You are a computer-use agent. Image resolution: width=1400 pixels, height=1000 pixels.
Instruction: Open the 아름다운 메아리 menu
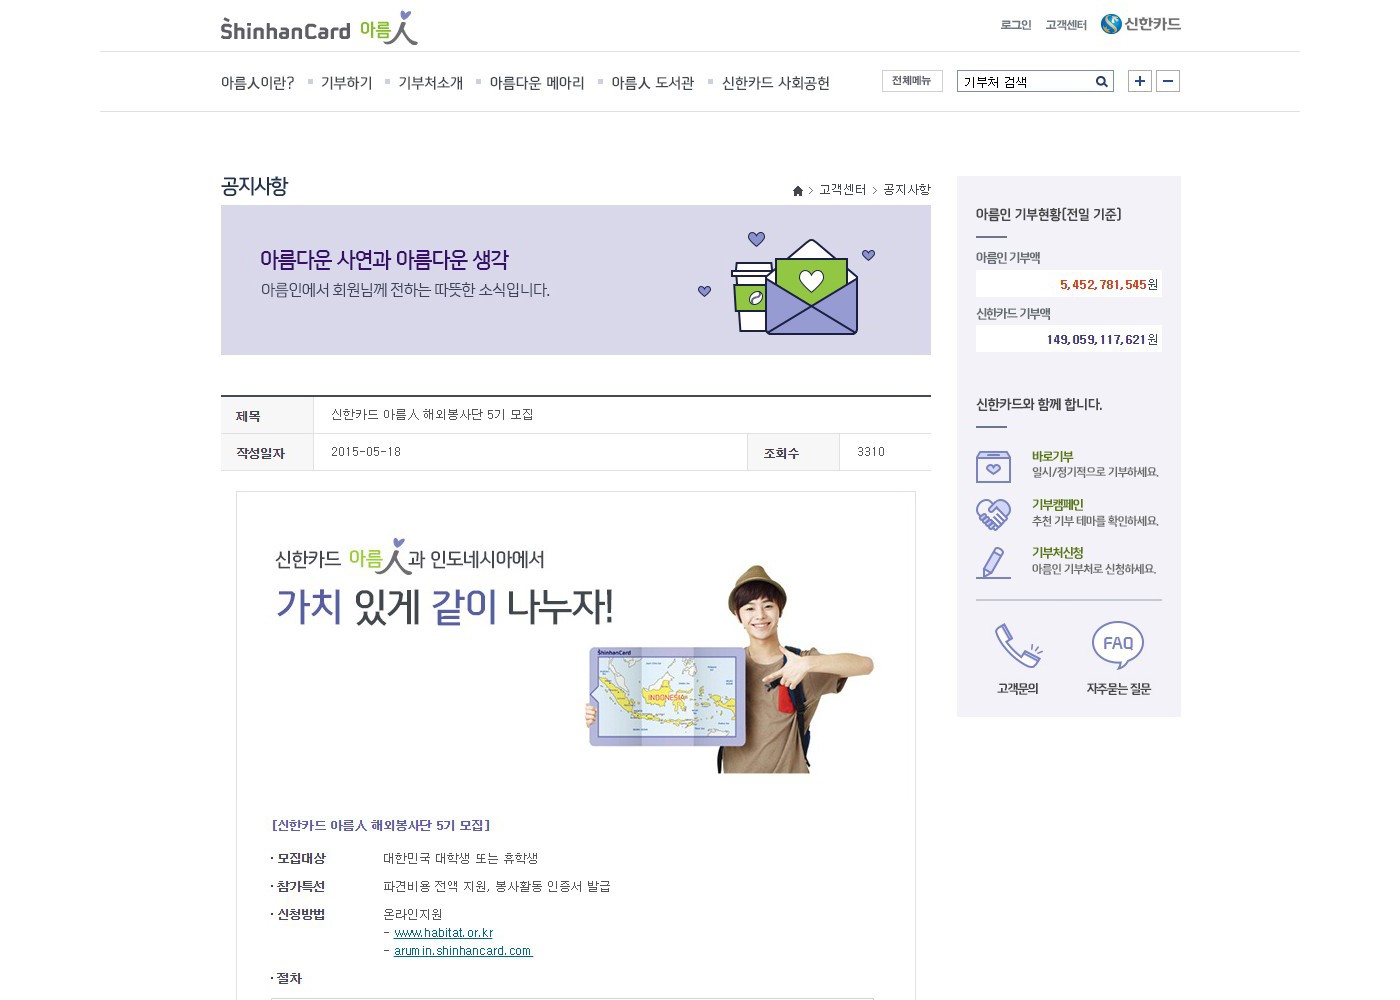pyautogui.click(x=537, y=83)
